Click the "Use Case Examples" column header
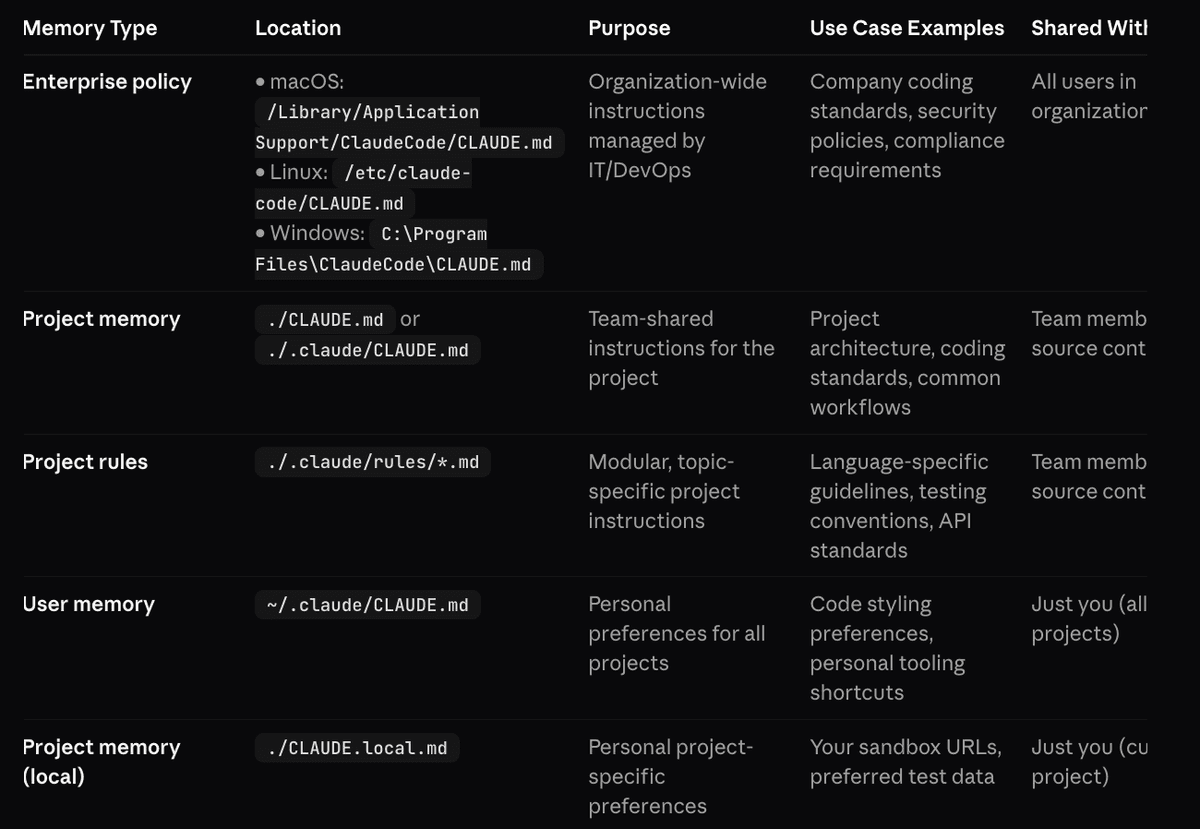1200x829 pixels. click(x=907, y=28)
